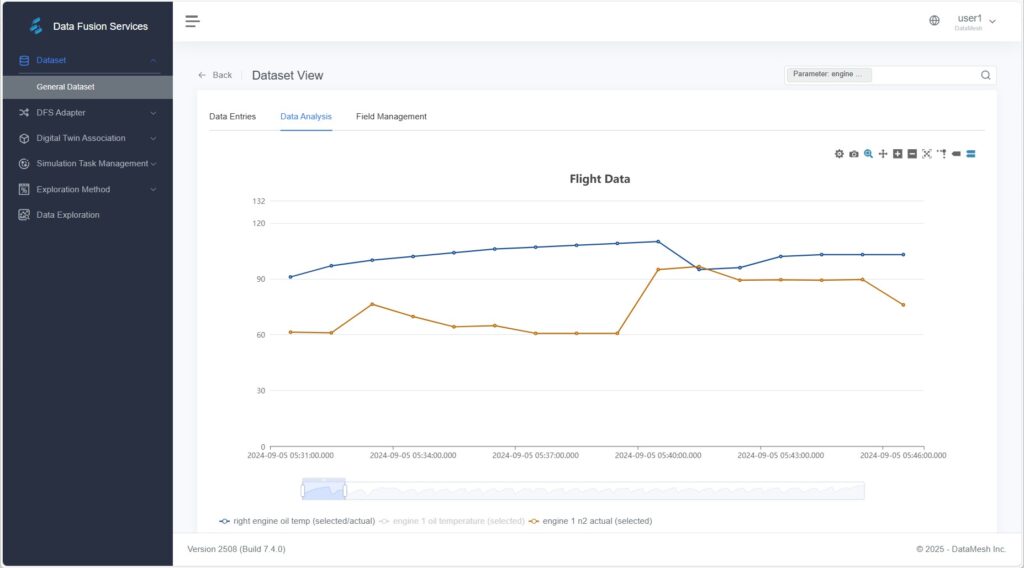Expand Digital Twin Association section
The image size is (1024, 568).
[x=87, y=138]
